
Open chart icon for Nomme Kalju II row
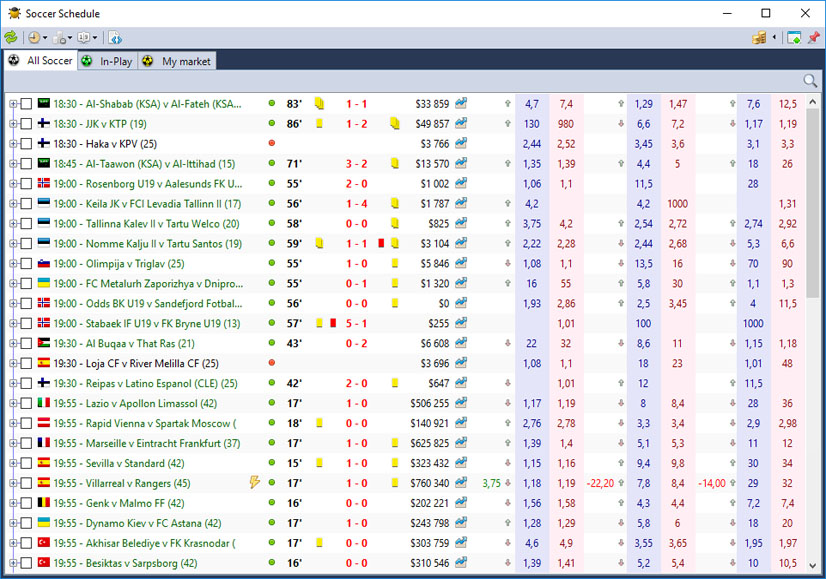(461, 243)
